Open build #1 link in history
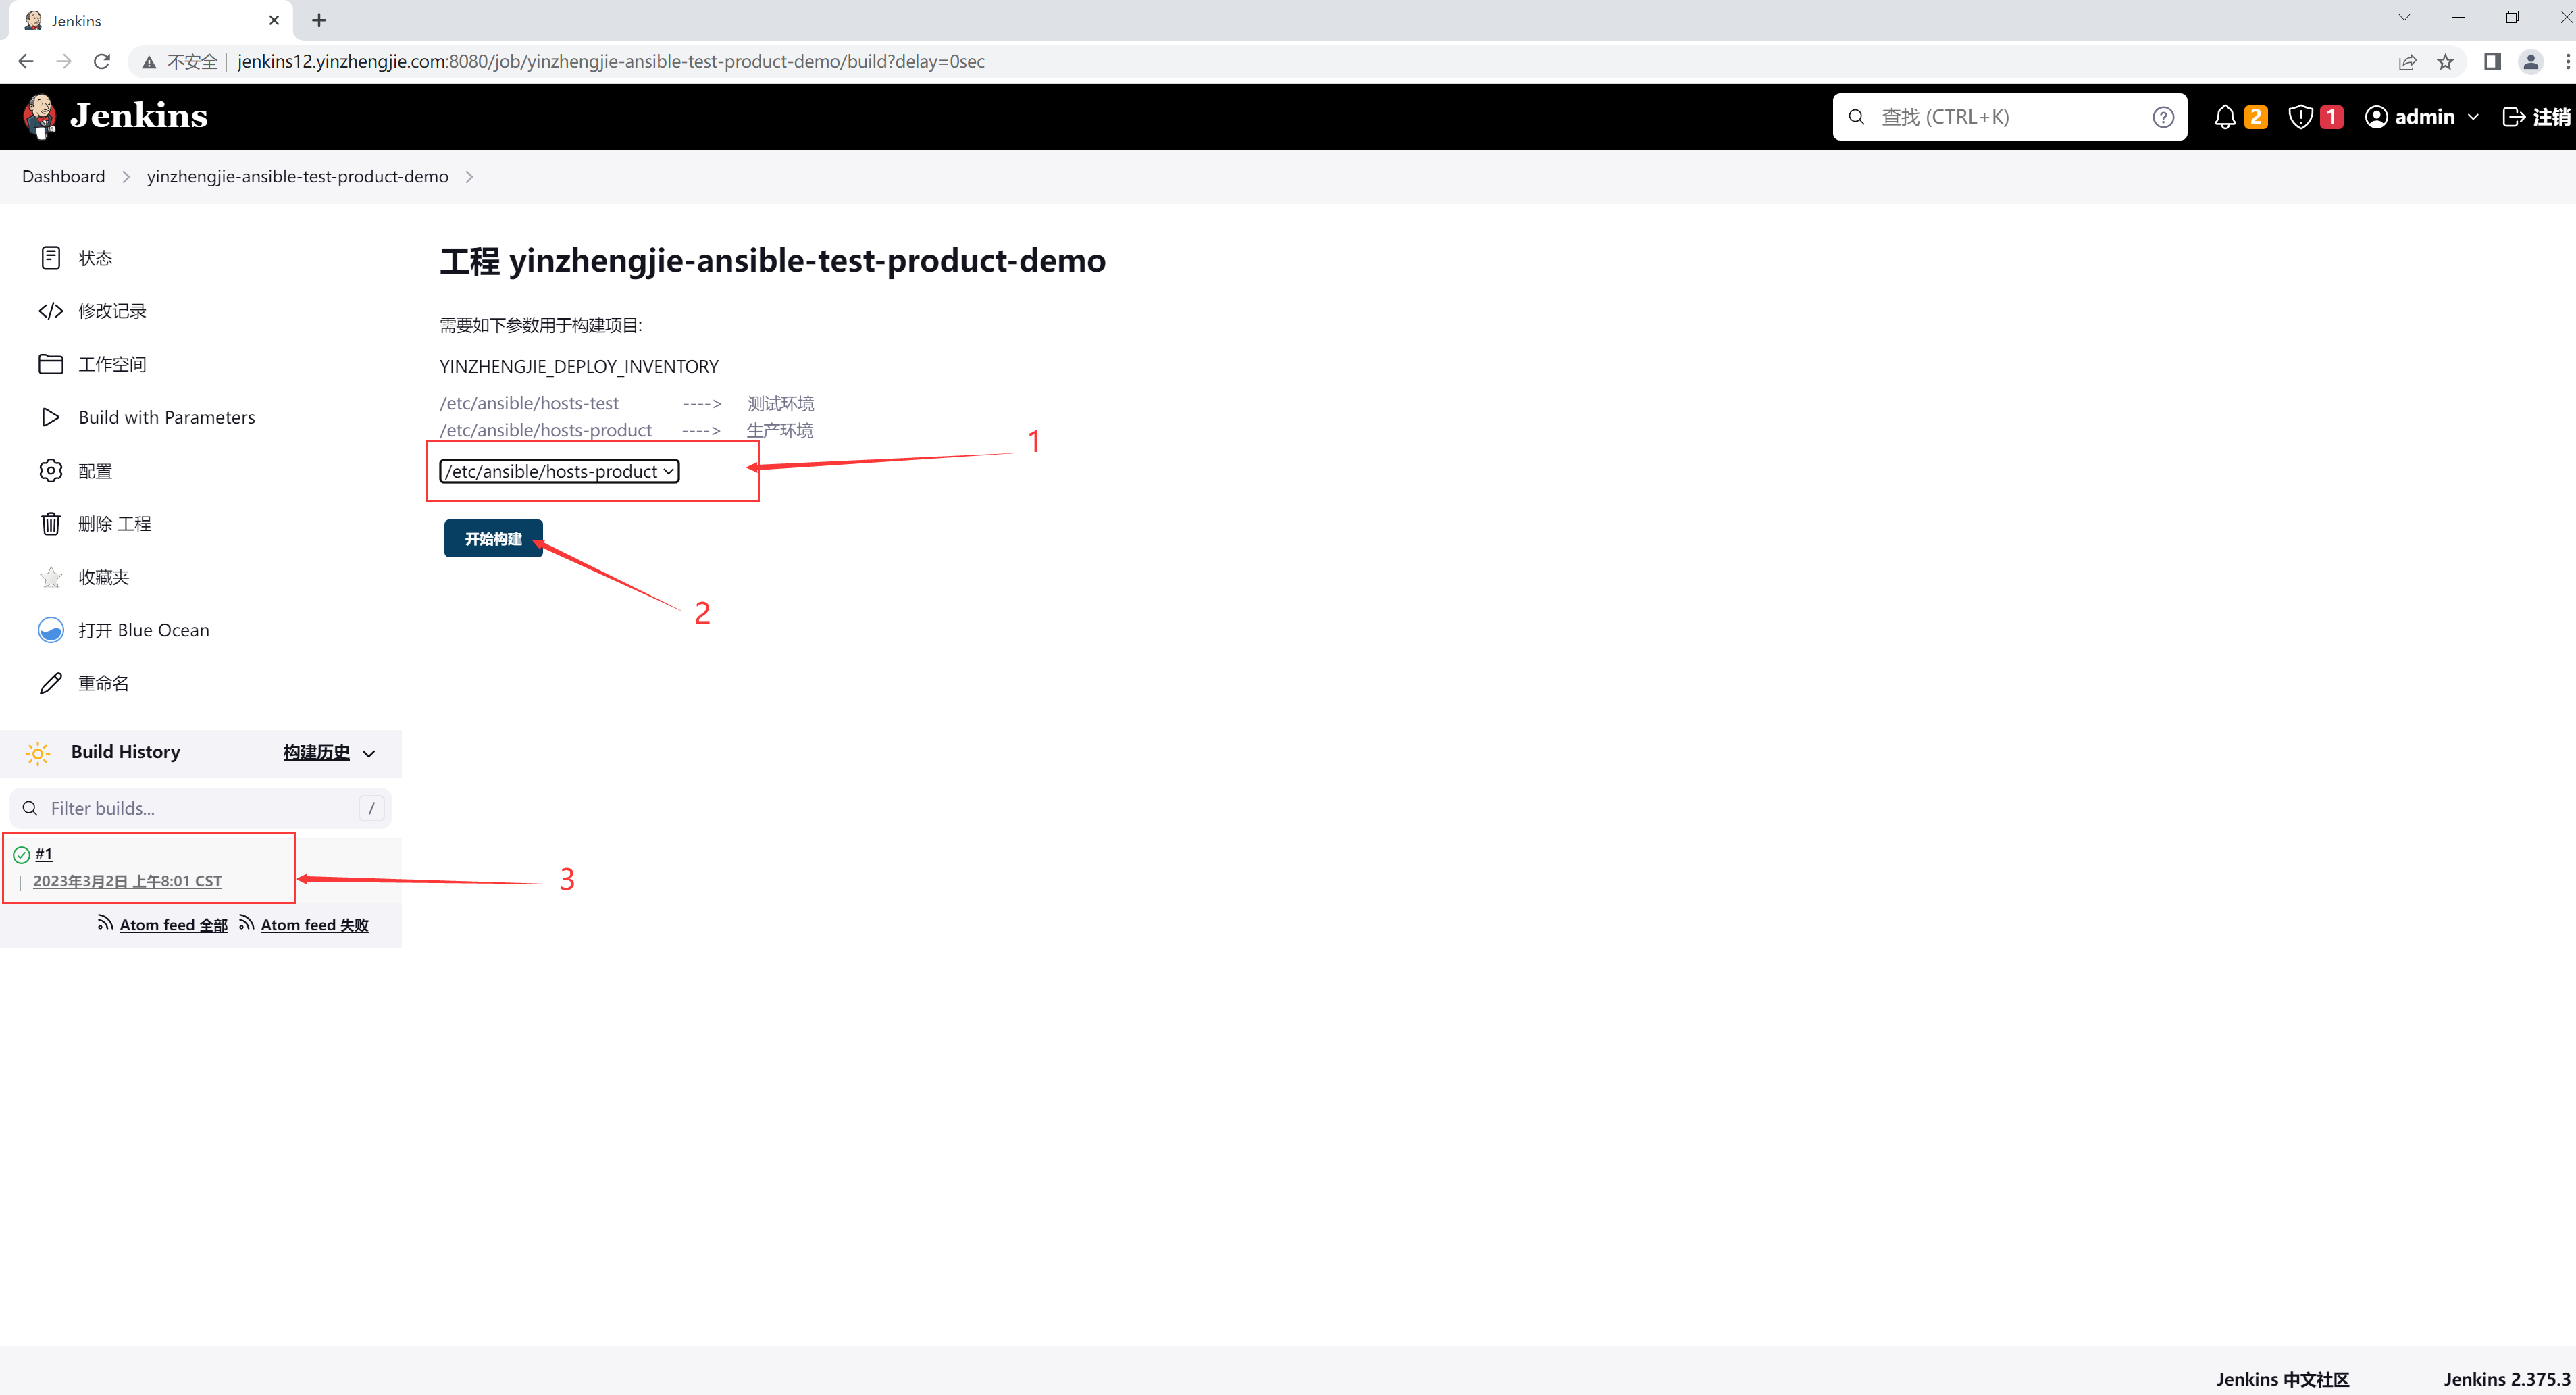The width and height of the screenshot is (2576, 1395). (44, 854)
